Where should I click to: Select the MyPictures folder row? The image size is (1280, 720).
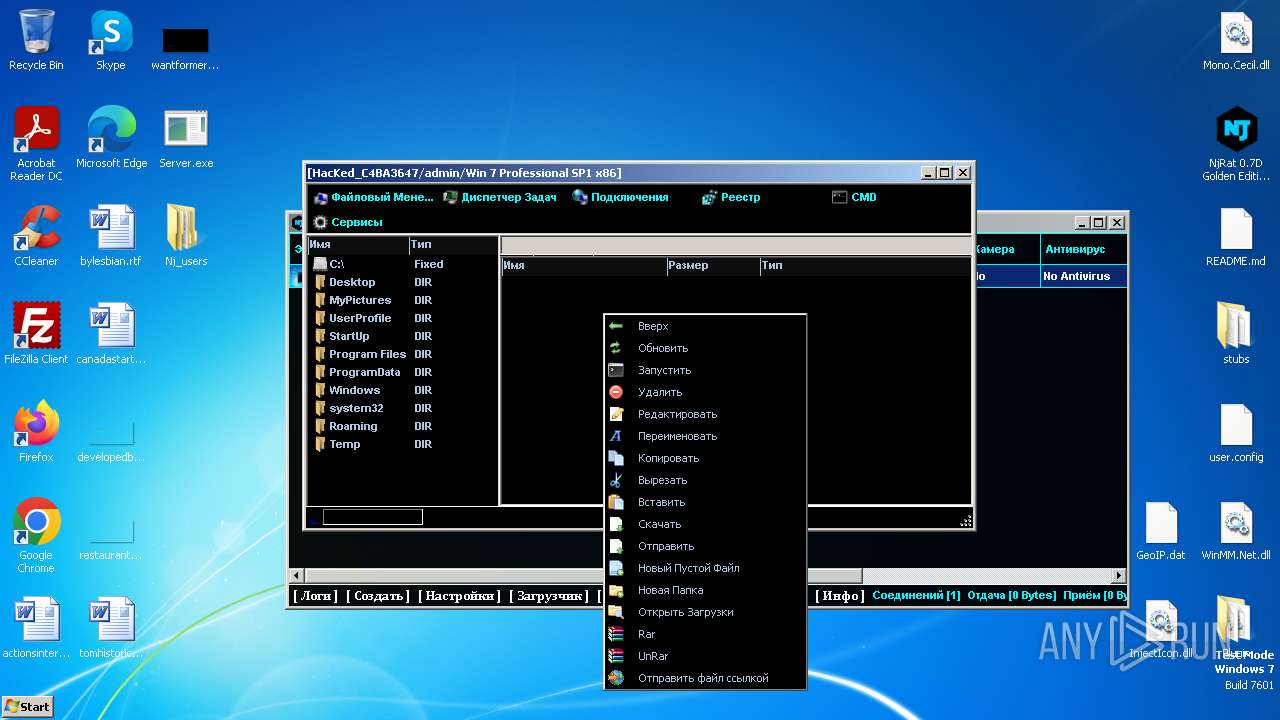click(402, 300)
